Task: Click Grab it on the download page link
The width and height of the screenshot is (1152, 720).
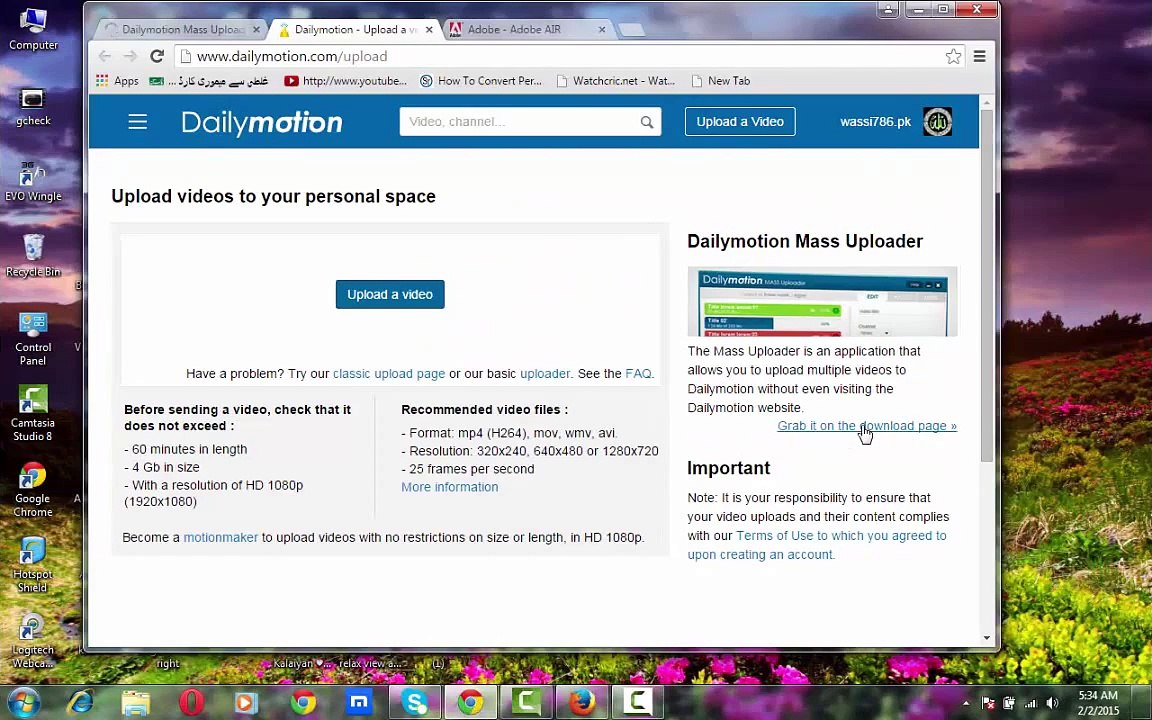Action: tap(867, 426)
